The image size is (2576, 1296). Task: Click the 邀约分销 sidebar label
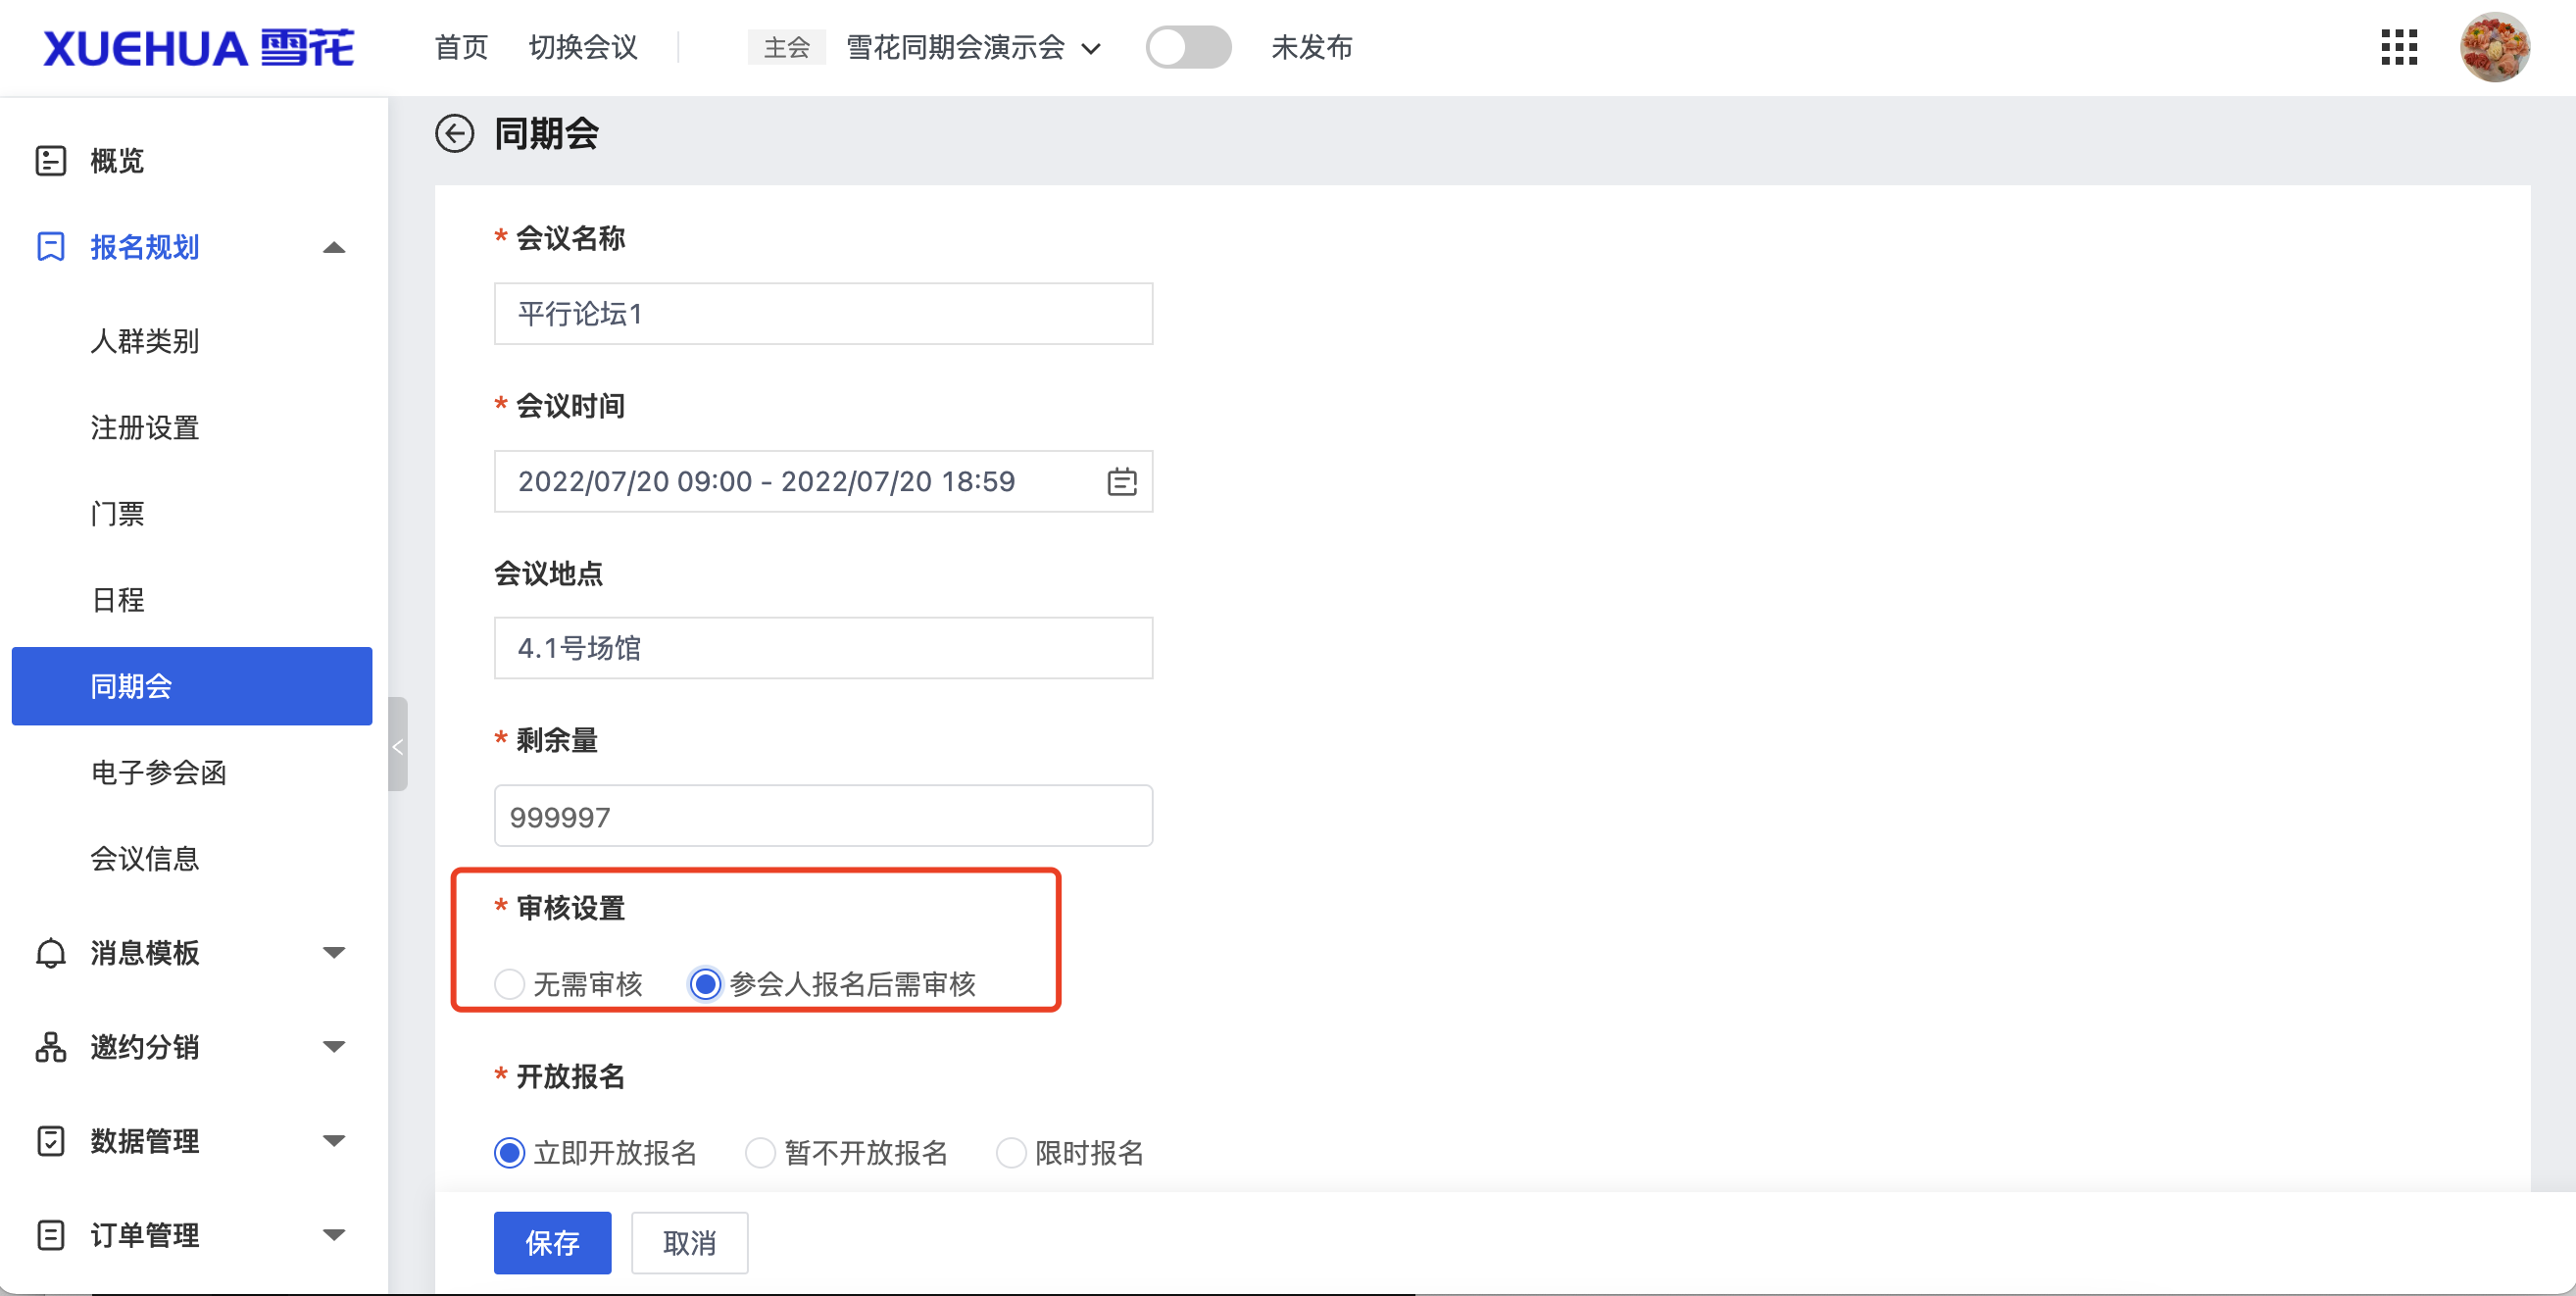click(145, 1047)
